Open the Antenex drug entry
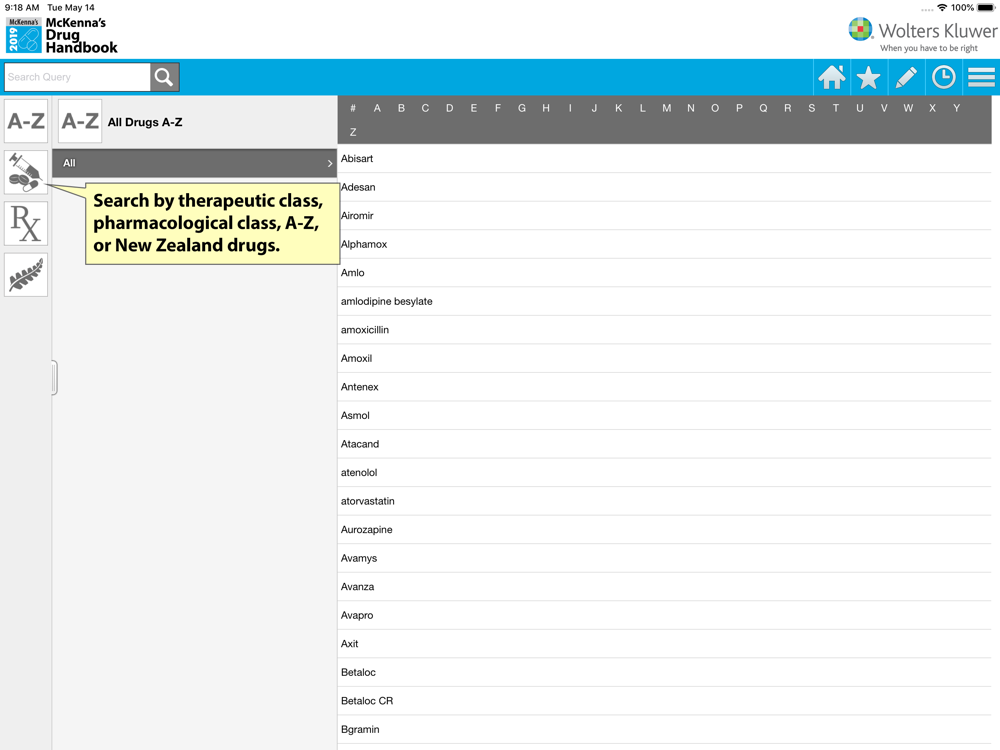Screen dimensions: 1000x750 point(665,387)
